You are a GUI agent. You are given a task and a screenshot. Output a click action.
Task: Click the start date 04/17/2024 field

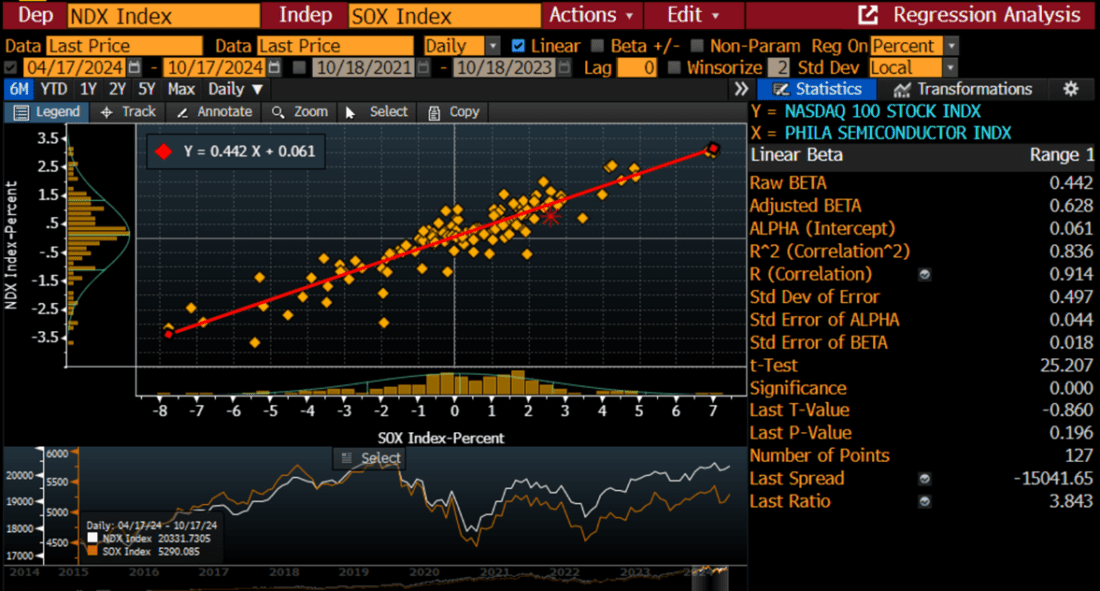coord(74,67)
